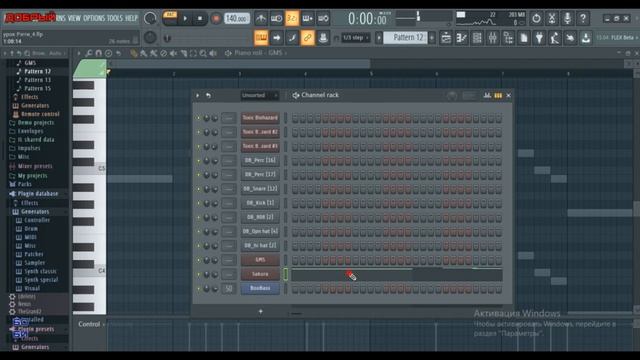Toggle the metronome icon
Image resolution: width=640 pixels, height=360 pixels.
coord(260,18)
